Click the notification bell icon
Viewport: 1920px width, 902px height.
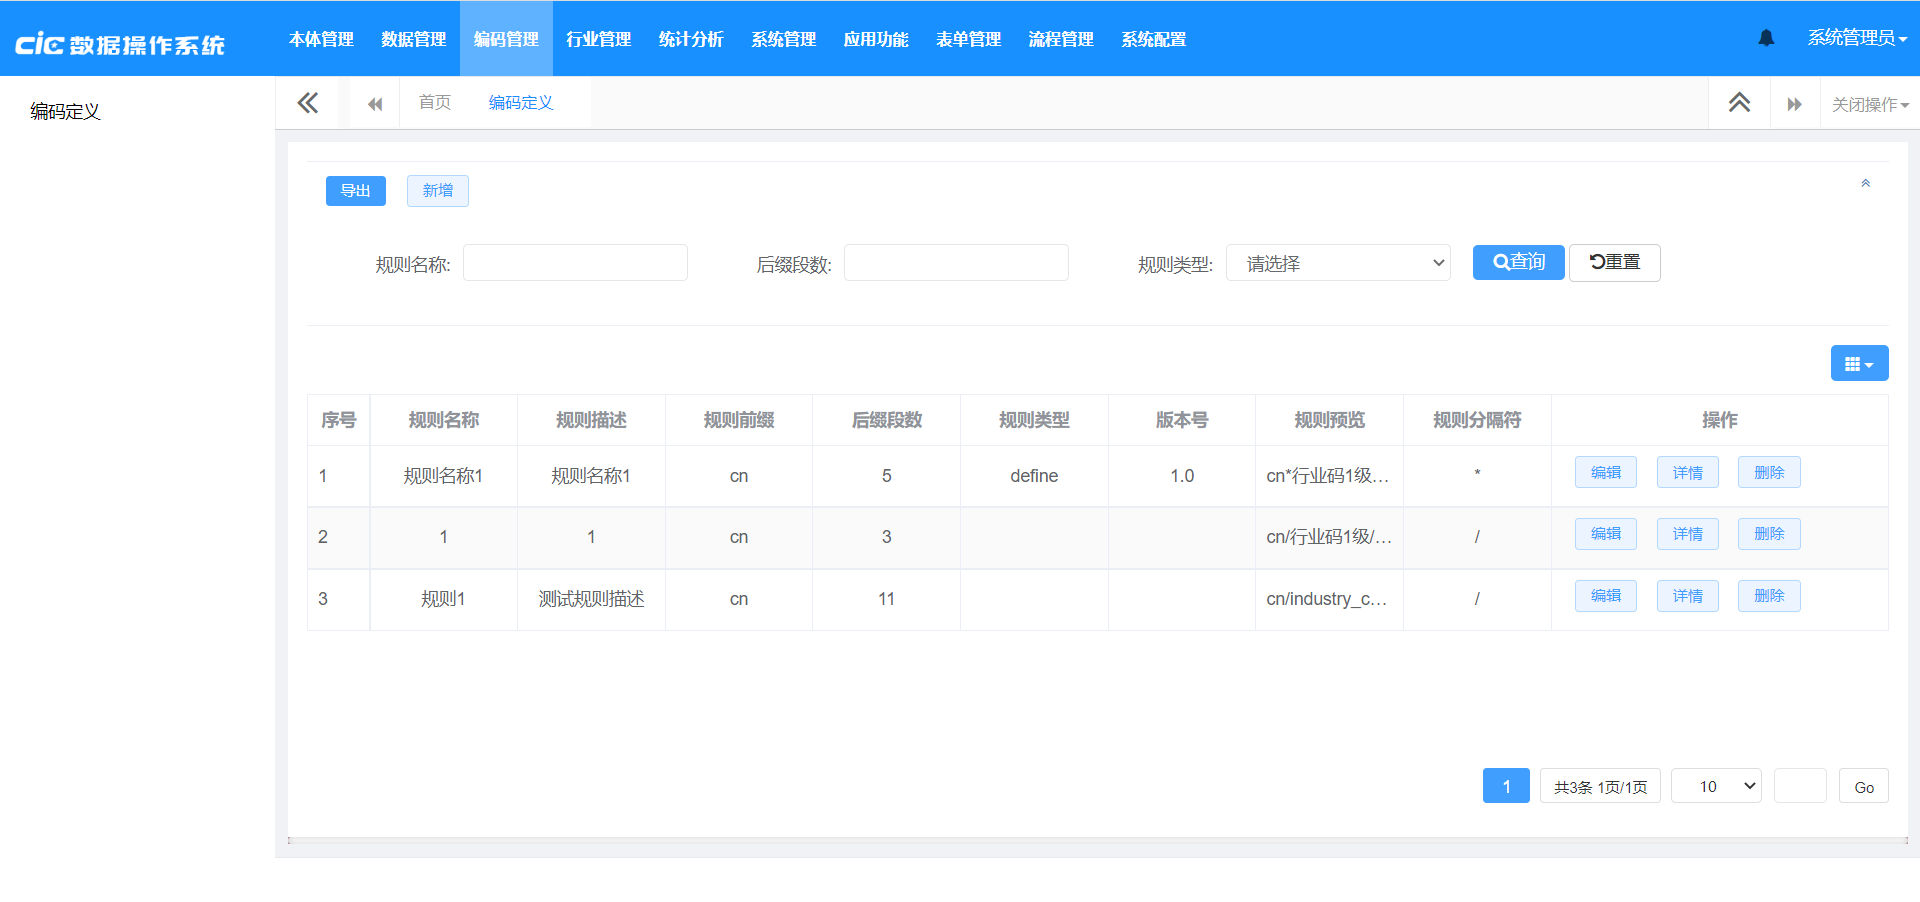(x=1766, y=38)
